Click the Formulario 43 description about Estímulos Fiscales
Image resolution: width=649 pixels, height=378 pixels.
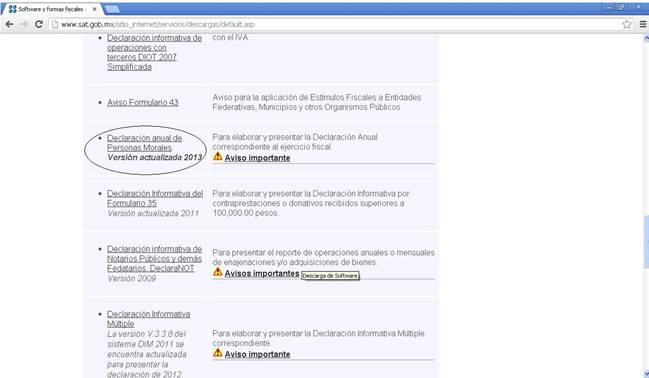pos(317,102)
